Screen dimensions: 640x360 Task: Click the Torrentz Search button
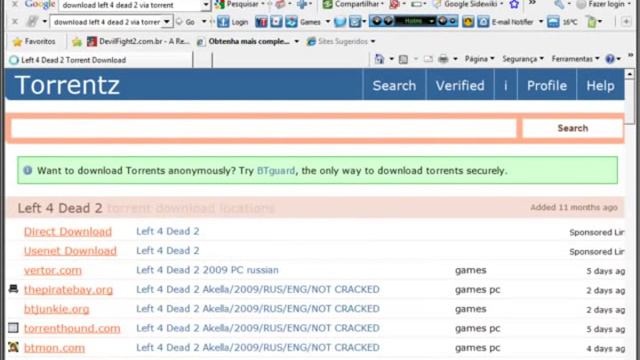click(x=573, y=128)
